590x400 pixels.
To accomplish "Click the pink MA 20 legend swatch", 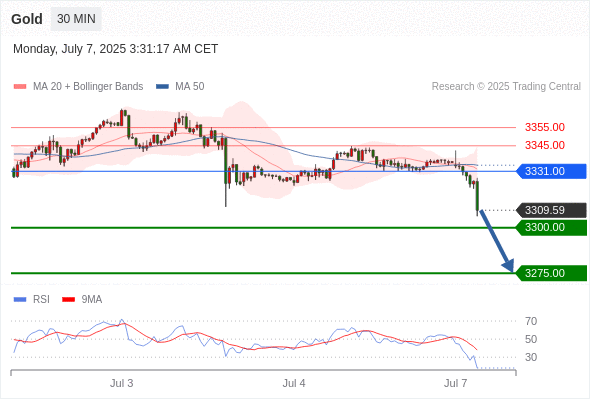I will (x=20, y=87).
